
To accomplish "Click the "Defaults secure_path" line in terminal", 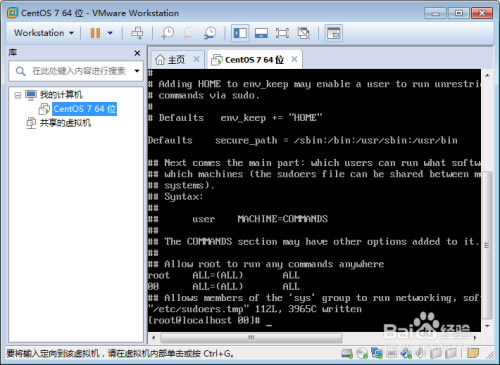I will [x=303, y=140].
